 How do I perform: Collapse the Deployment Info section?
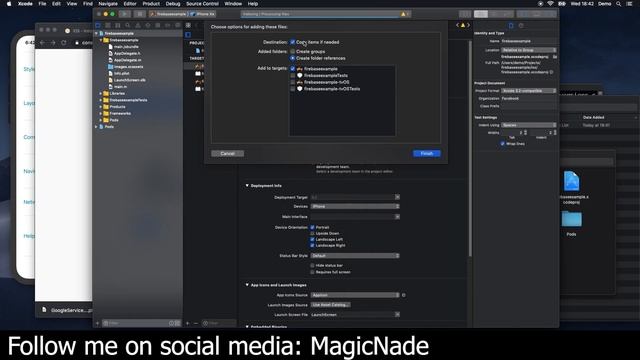pos(247,186)
